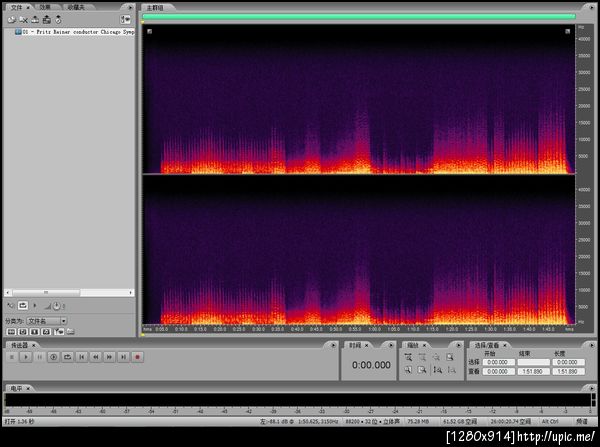
Task: Open the levels panel flyout menu
Action: pyautogui.click(x=591, y=388)
